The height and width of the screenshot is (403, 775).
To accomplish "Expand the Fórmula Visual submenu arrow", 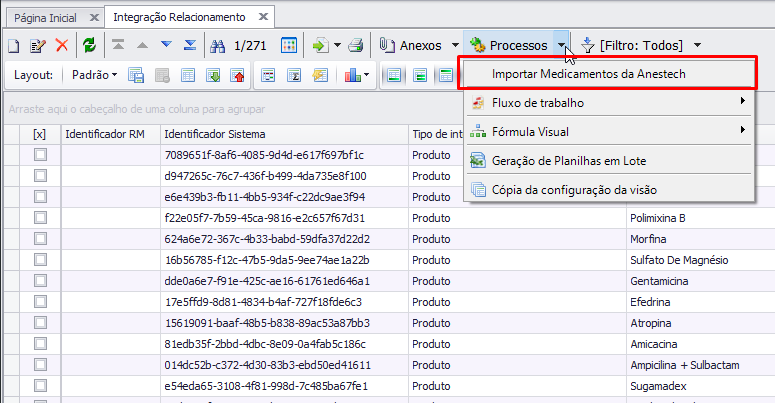I will click(742, 130).
